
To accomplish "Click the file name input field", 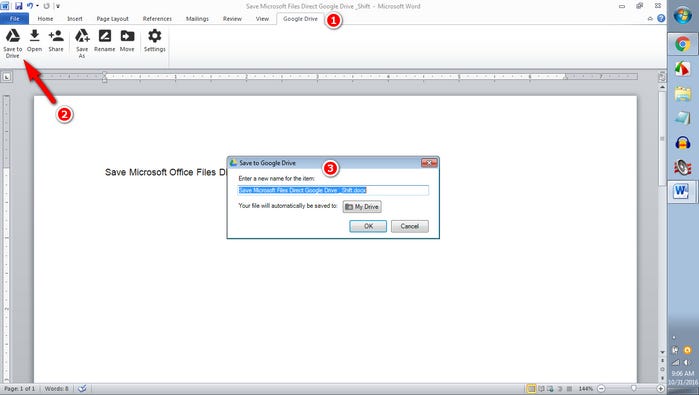I will [x=333, y=190].
